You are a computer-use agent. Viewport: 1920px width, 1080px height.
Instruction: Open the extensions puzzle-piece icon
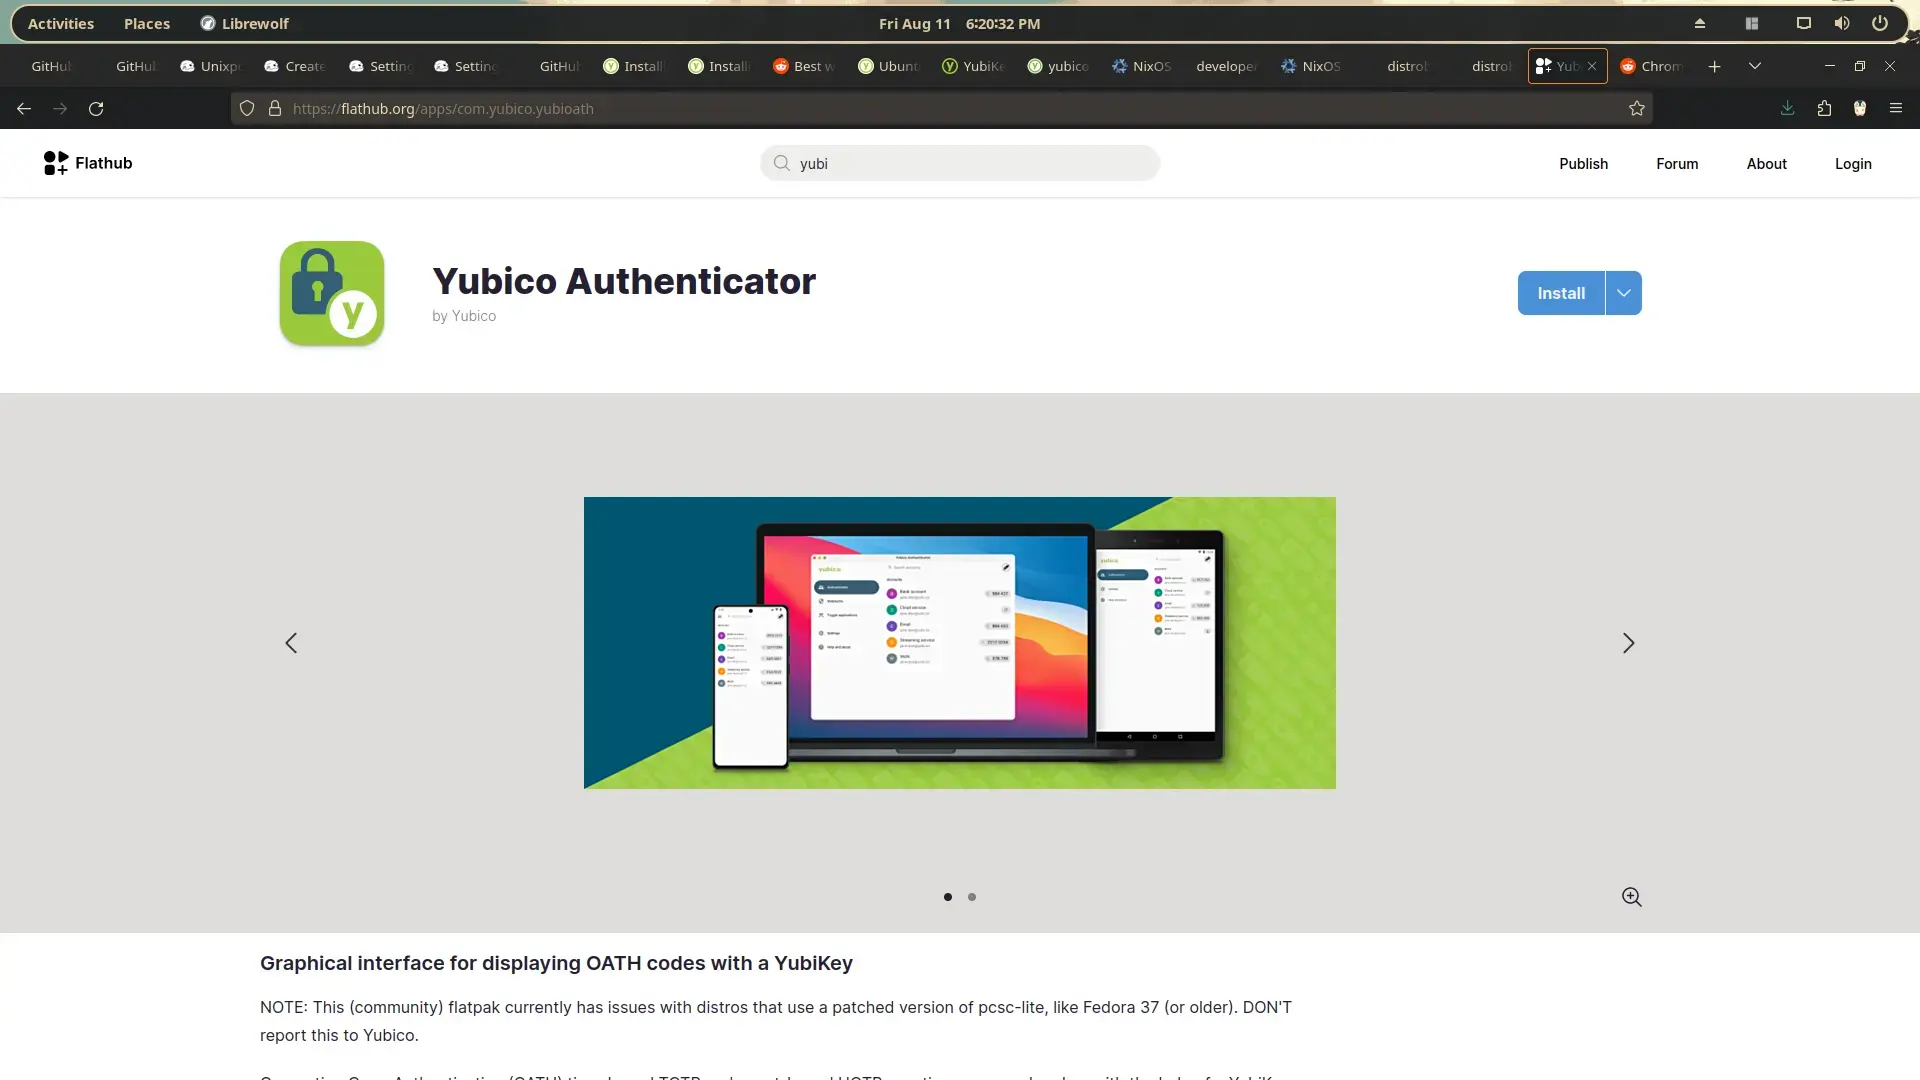(1824, 109)
